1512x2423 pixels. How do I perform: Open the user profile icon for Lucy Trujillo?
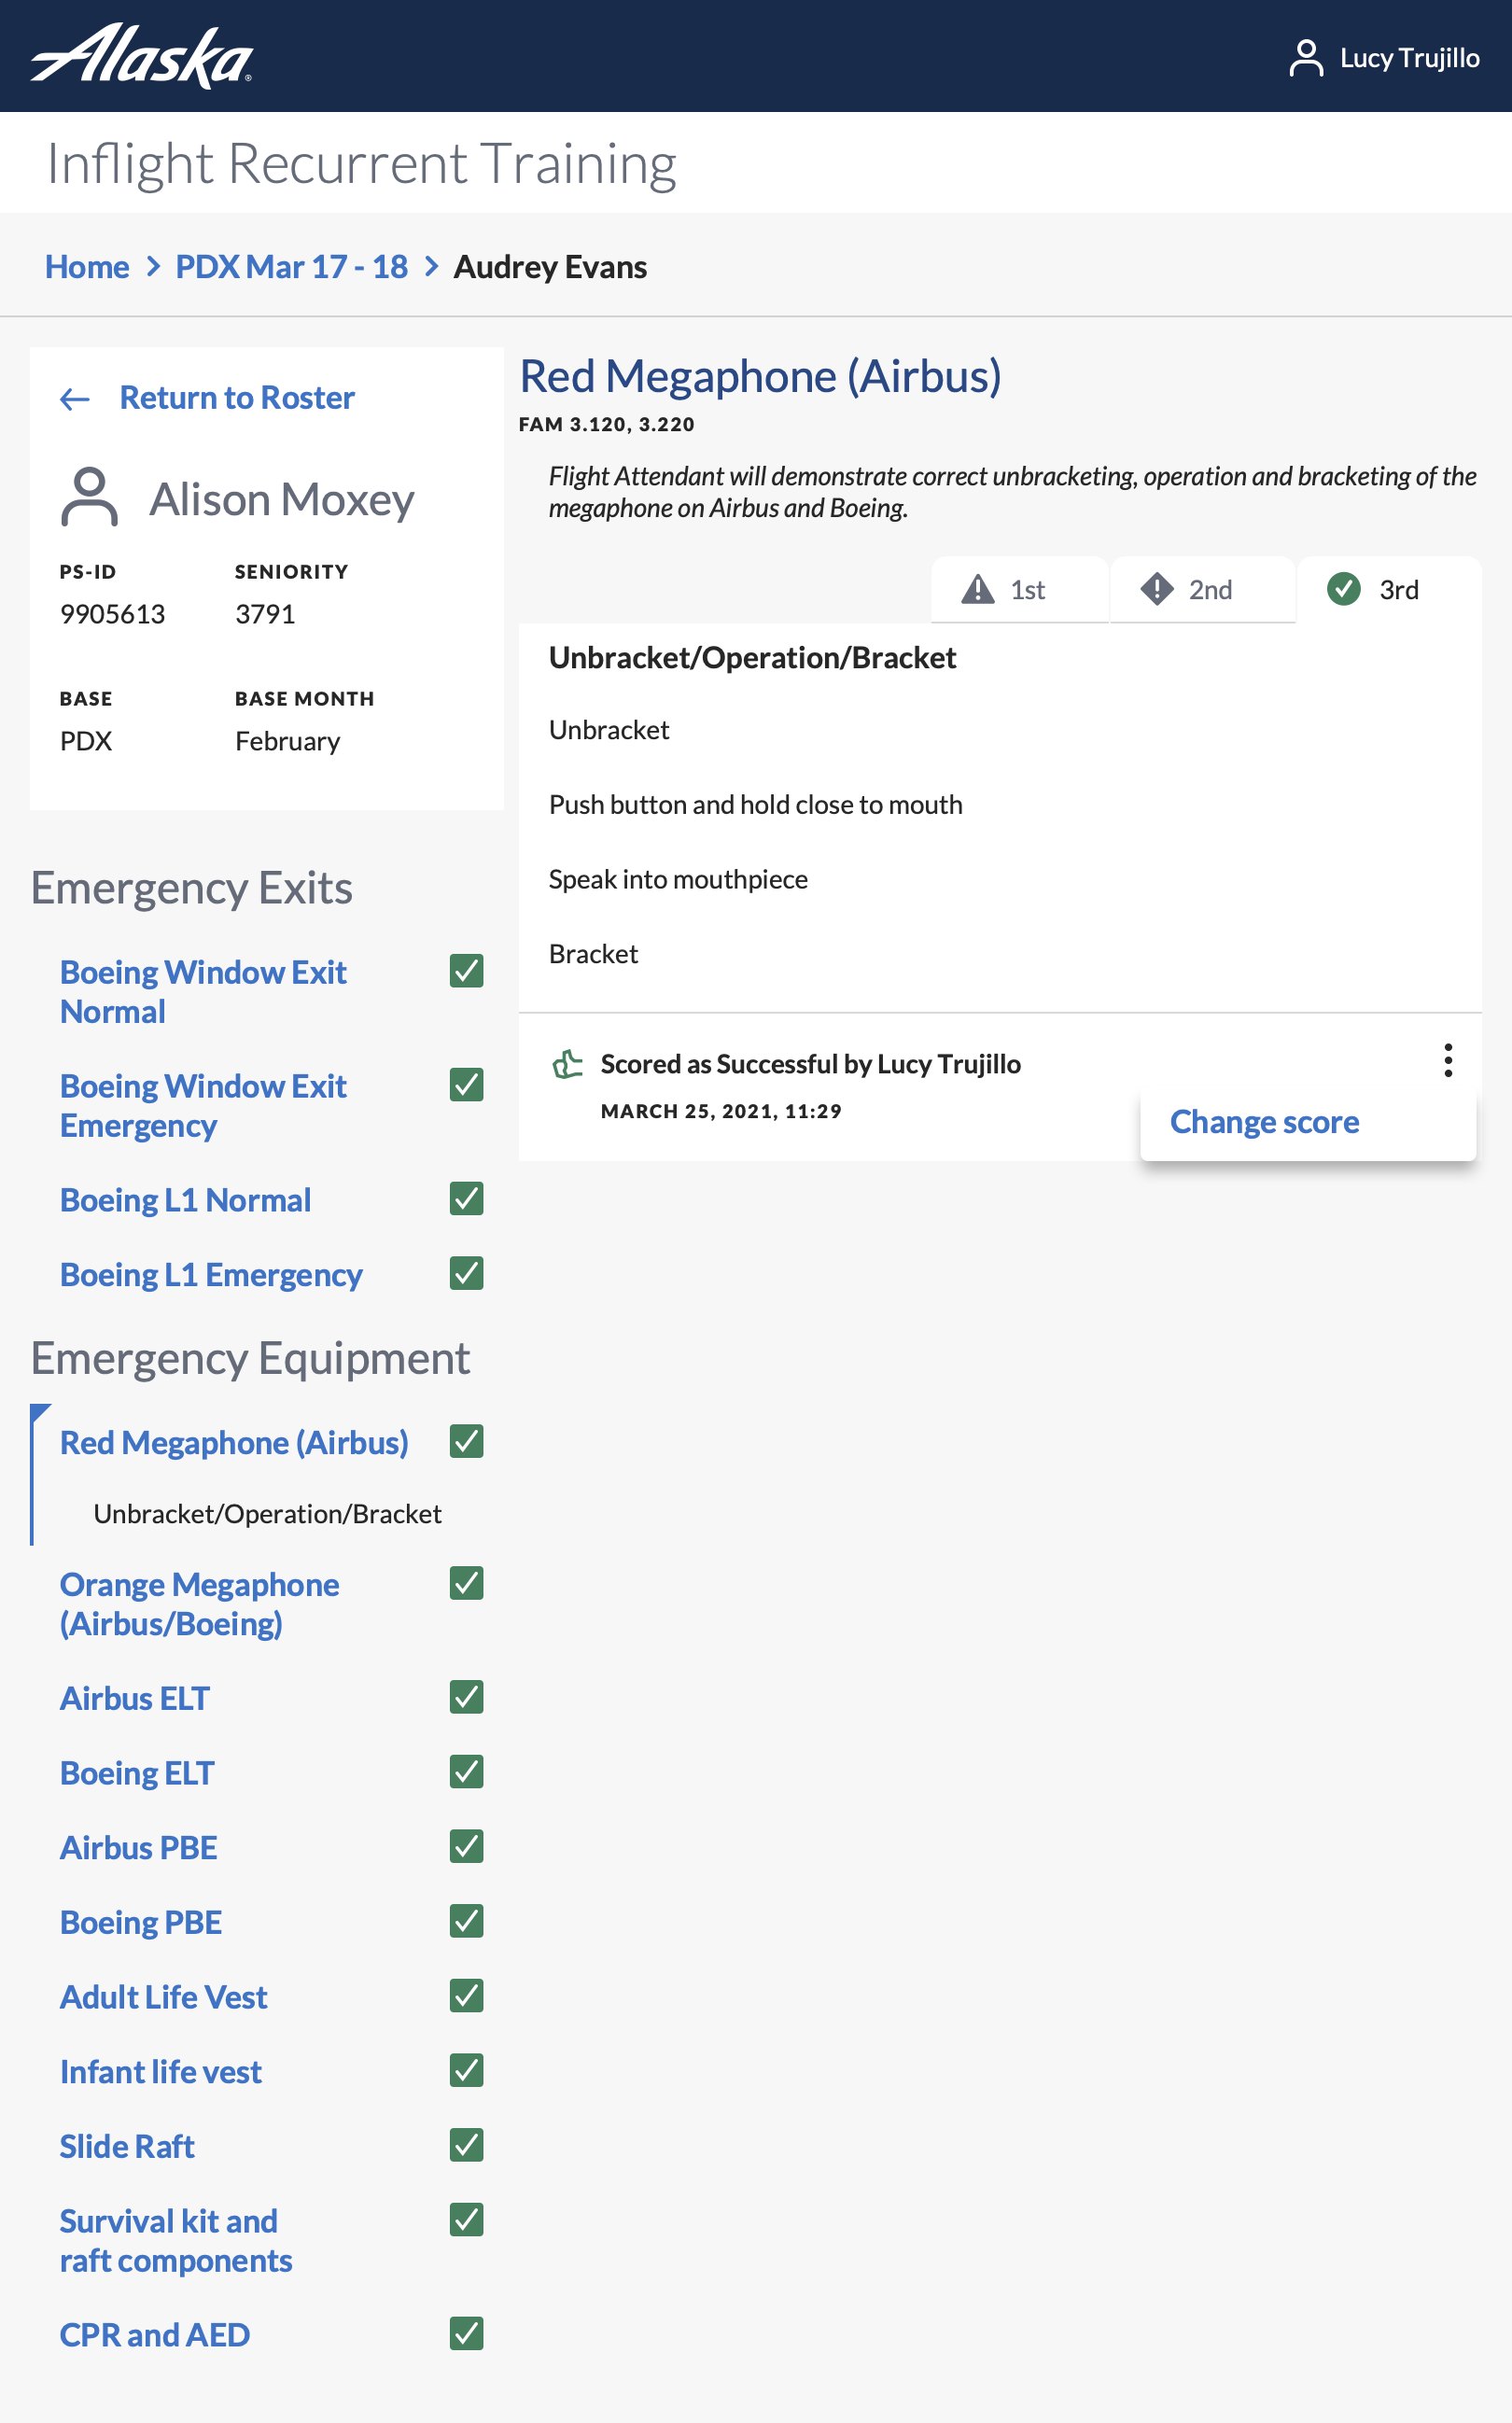coord(1306,58)
